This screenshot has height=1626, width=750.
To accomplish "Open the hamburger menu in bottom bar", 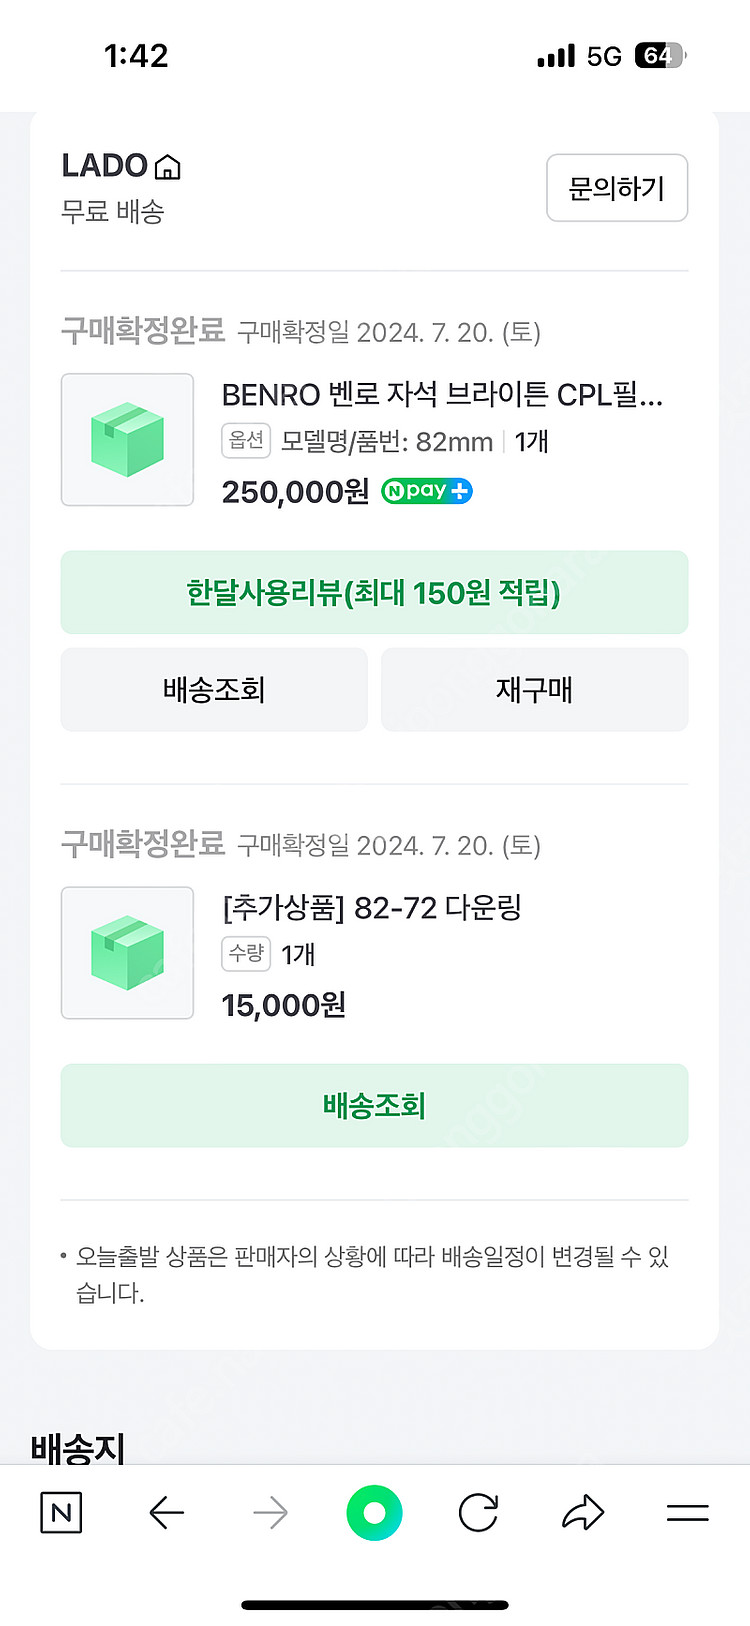I will click(687, 1512).
